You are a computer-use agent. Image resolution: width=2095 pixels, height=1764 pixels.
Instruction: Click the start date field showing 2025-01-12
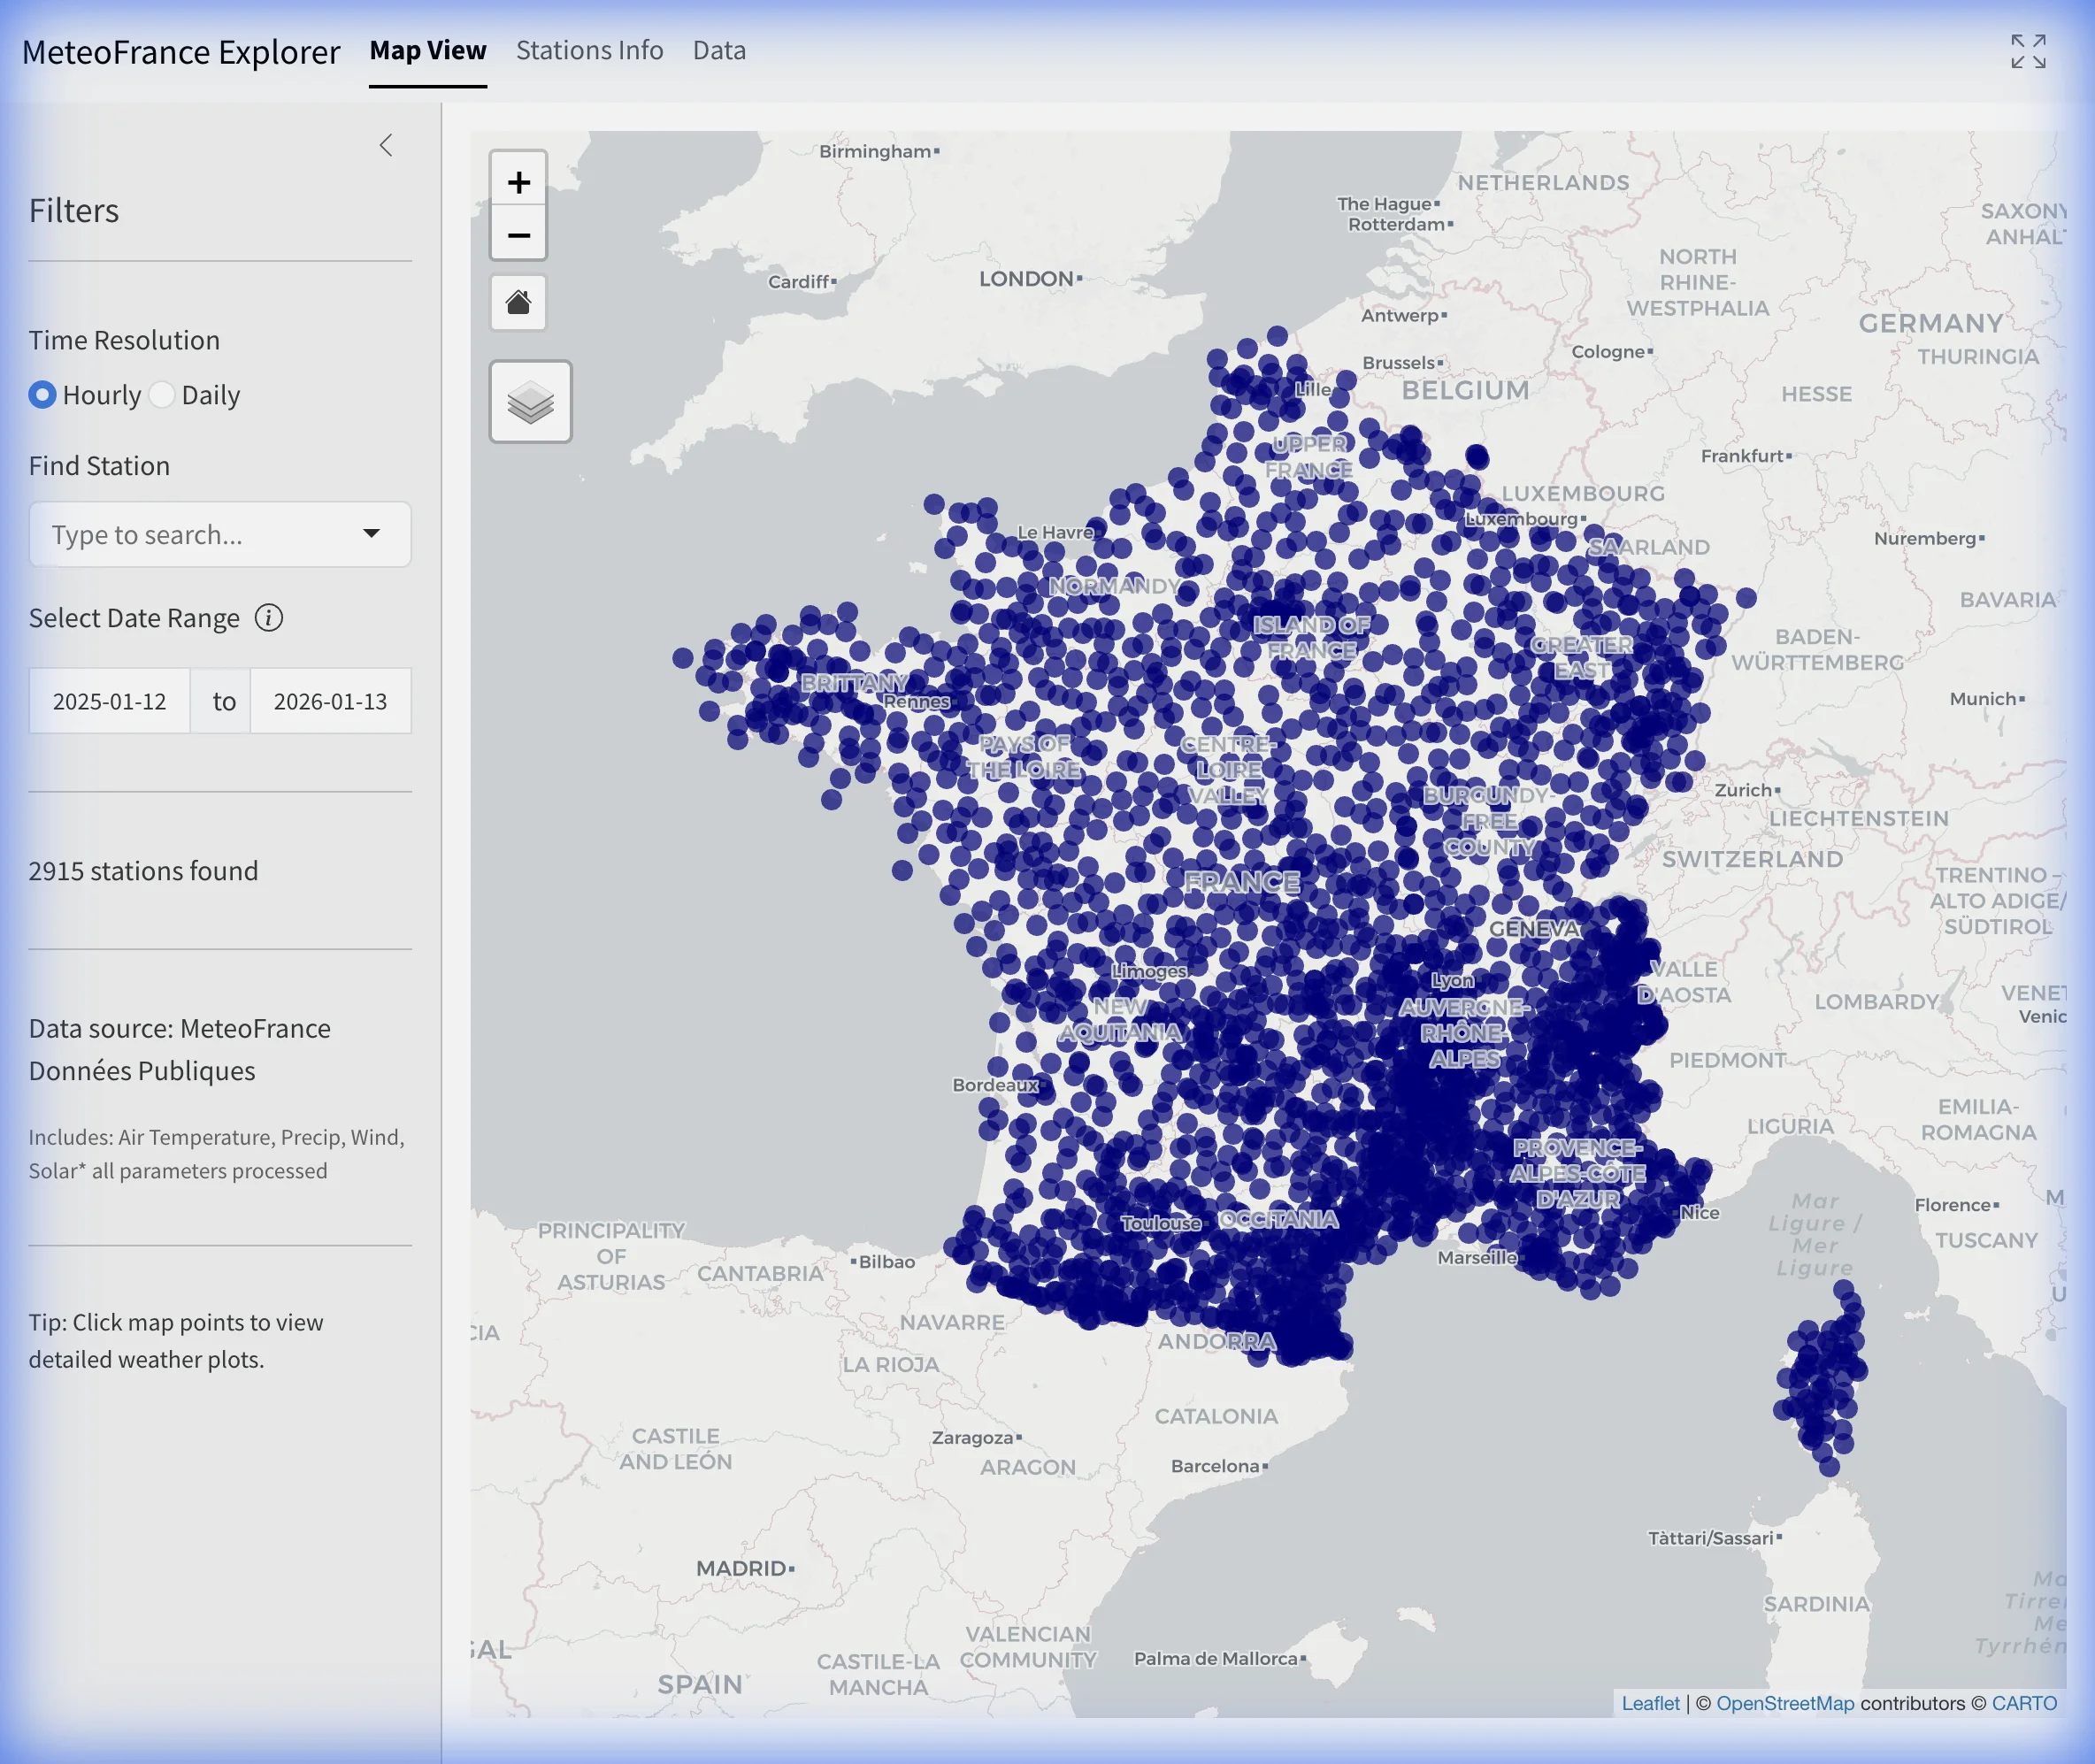(x=110, y=701)
